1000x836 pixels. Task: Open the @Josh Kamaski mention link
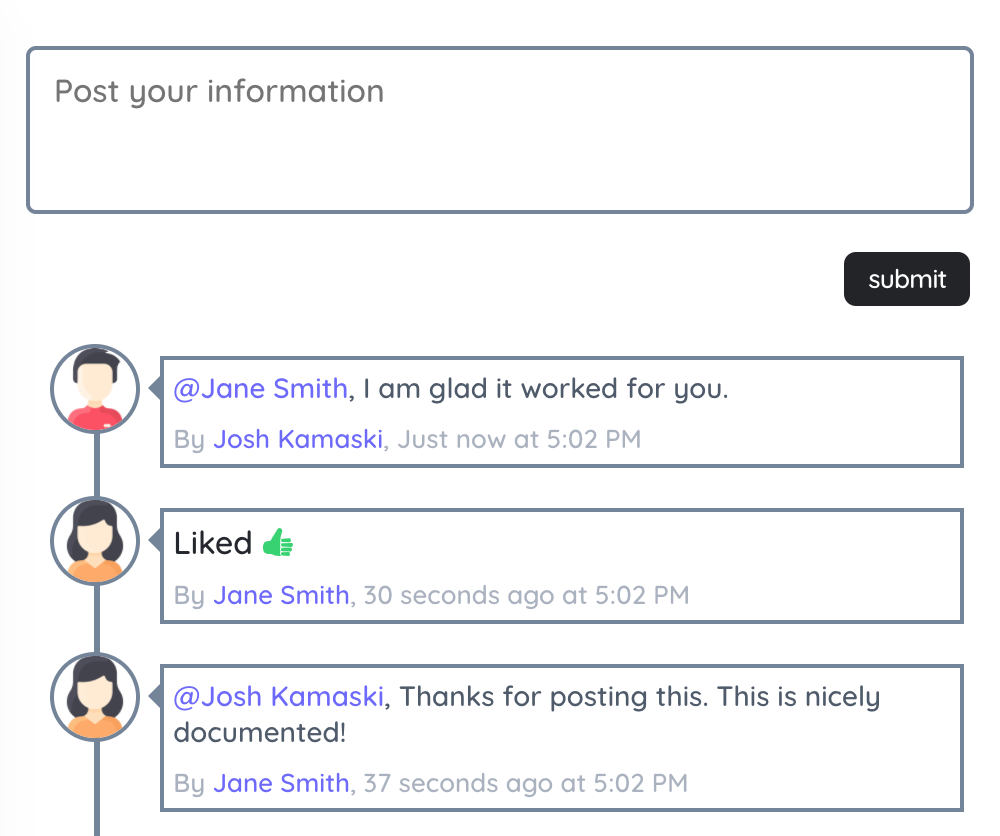point(279,696)
